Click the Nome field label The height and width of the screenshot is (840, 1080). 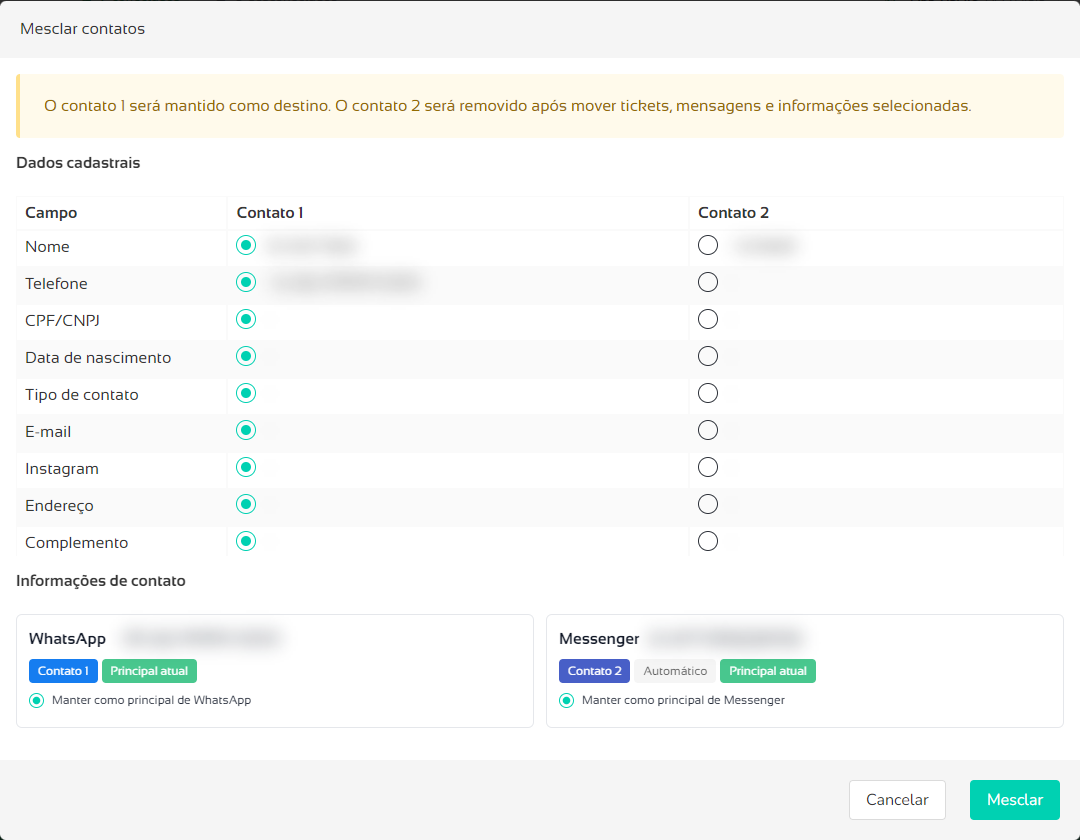coord(48,246)
